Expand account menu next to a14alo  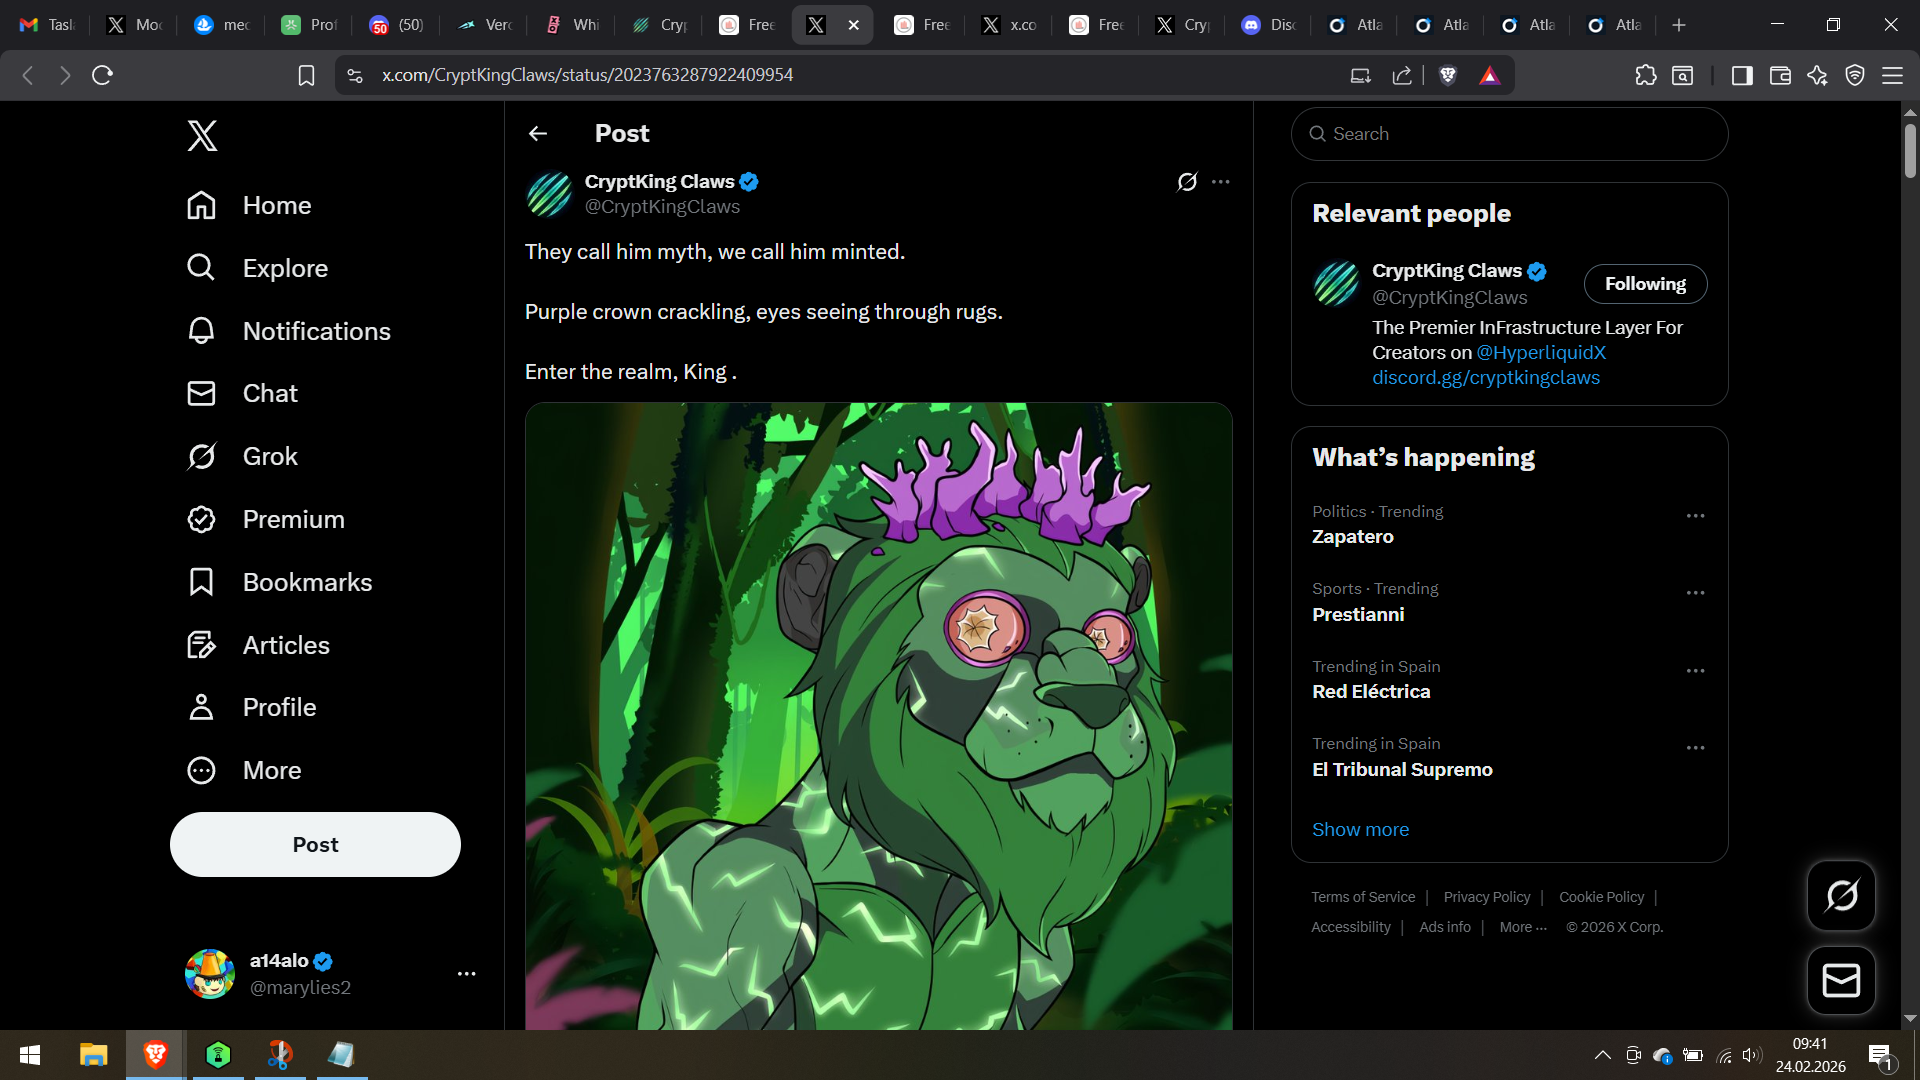466,973
